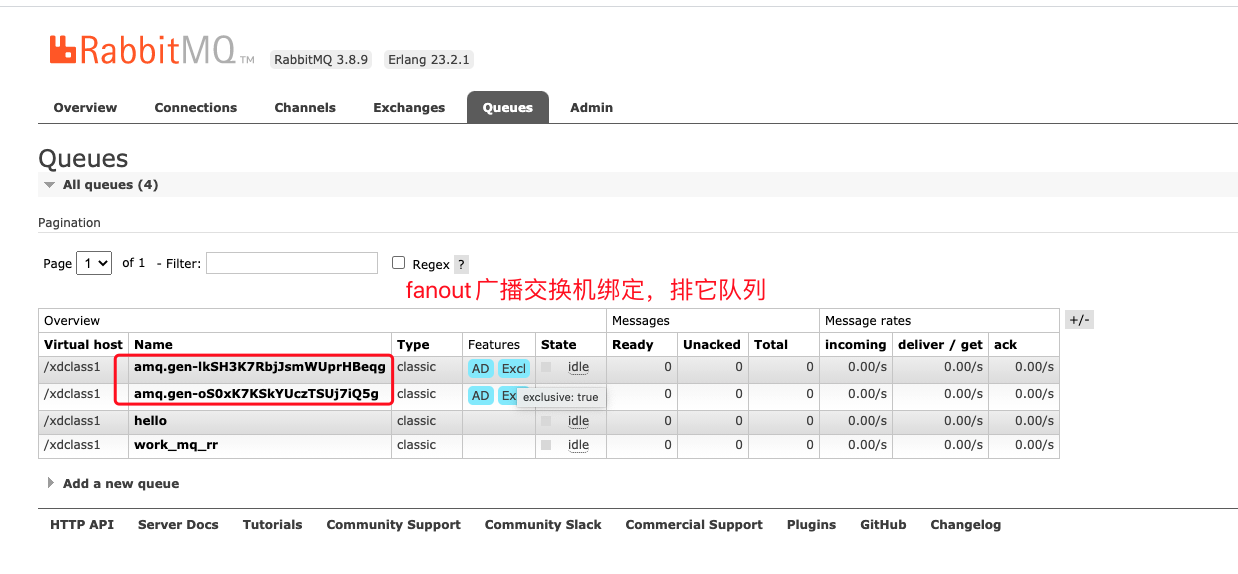Click classic type in work_mq_rr row
1238x574 pixels.
416,445
